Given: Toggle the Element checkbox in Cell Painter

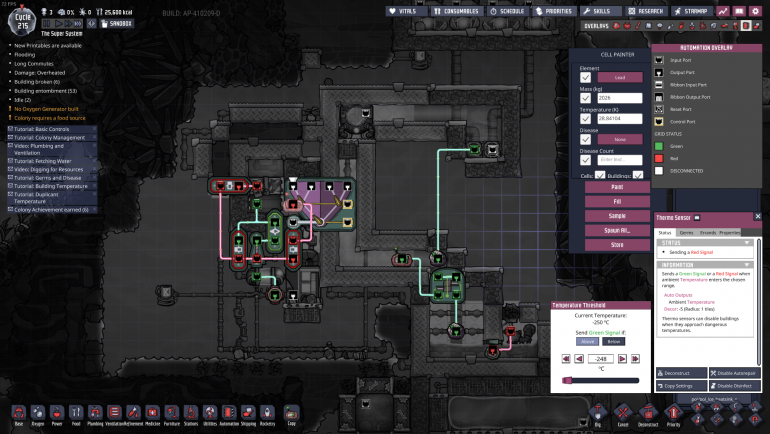Looking at the screenshot, I should tap(585, 77).
